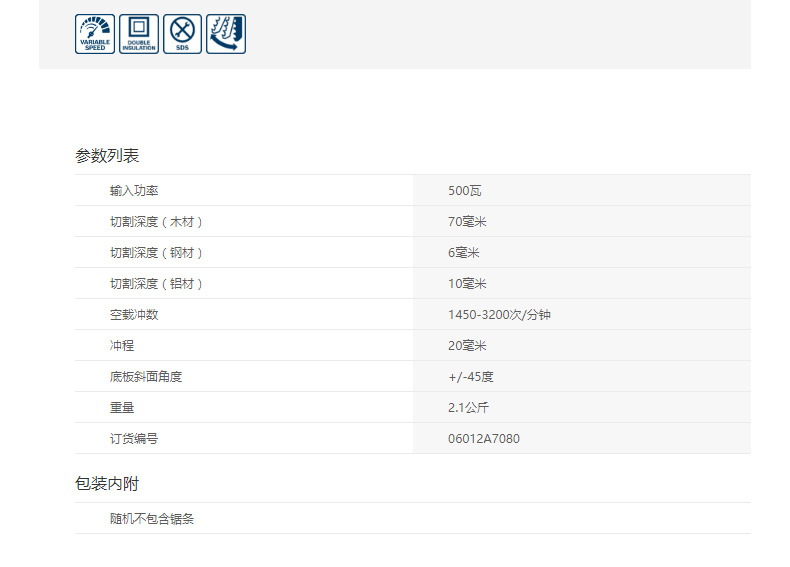790x567 pixels.
Task: Click the 1450-3200次/分钟 value
Action: click(499, 314)
